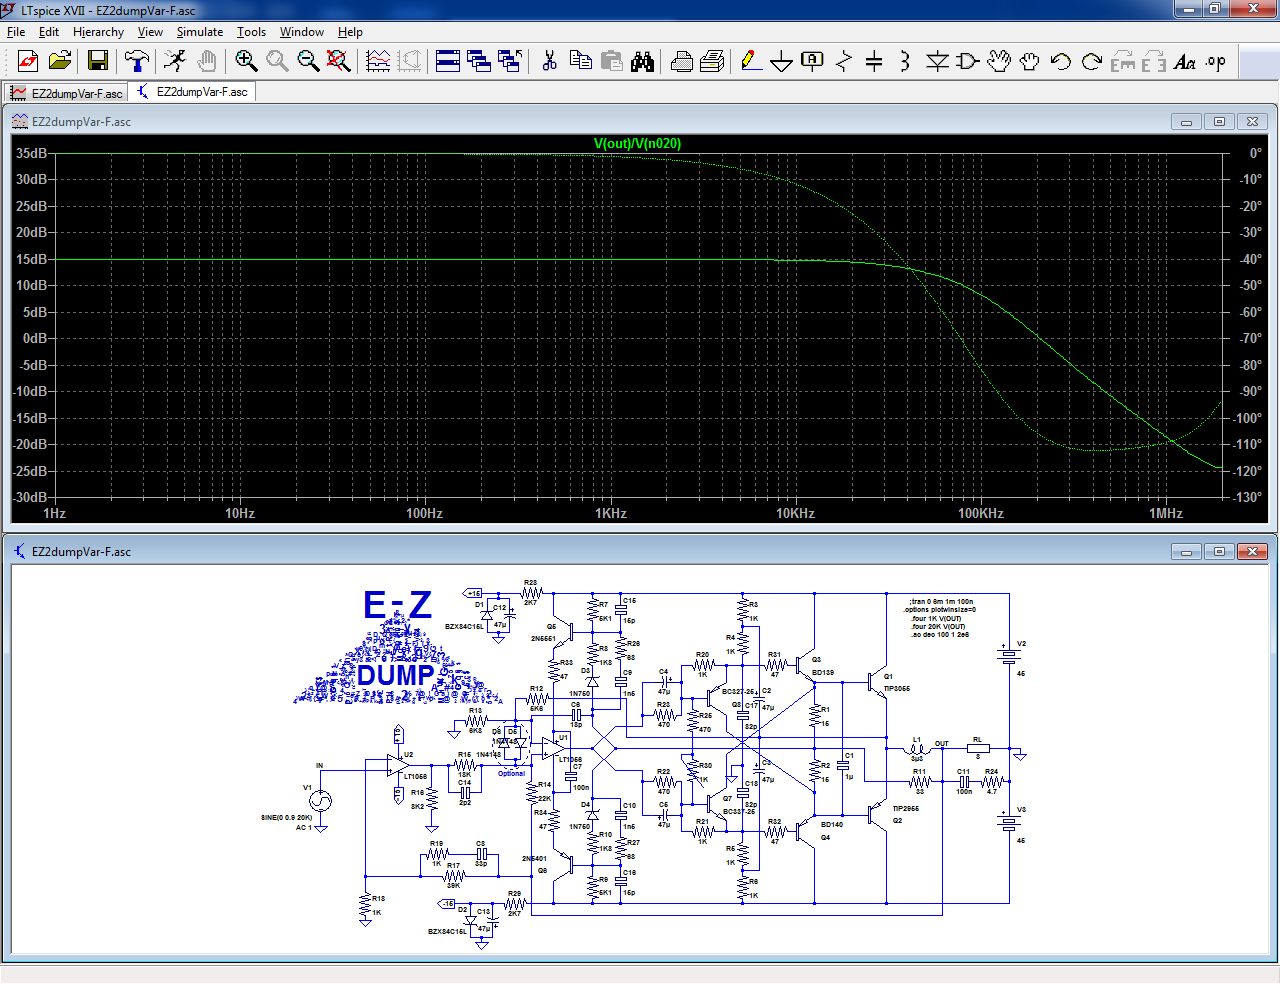This screenshot has width=1280, height=984.
Task: Click the LT1056 U1 op-amp symbol
Action: (x=552, y=746)
